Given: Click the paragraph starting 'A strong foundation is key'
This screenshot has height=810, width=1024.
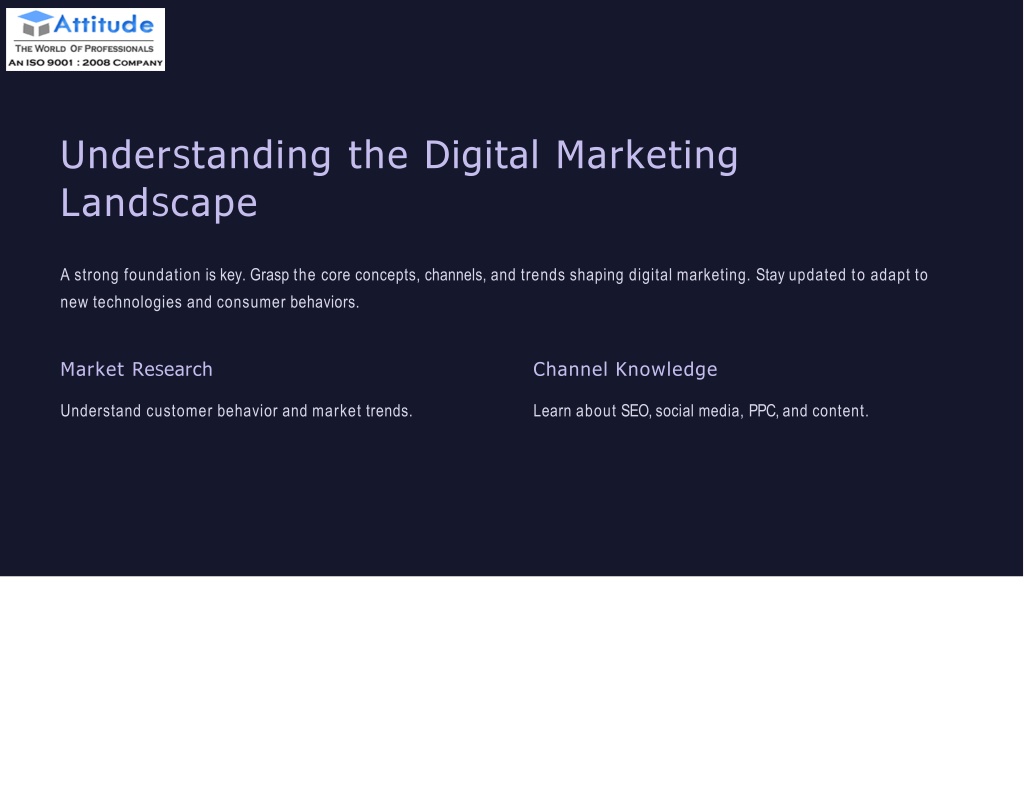Looking at the screenshot, I should point(494,288).
